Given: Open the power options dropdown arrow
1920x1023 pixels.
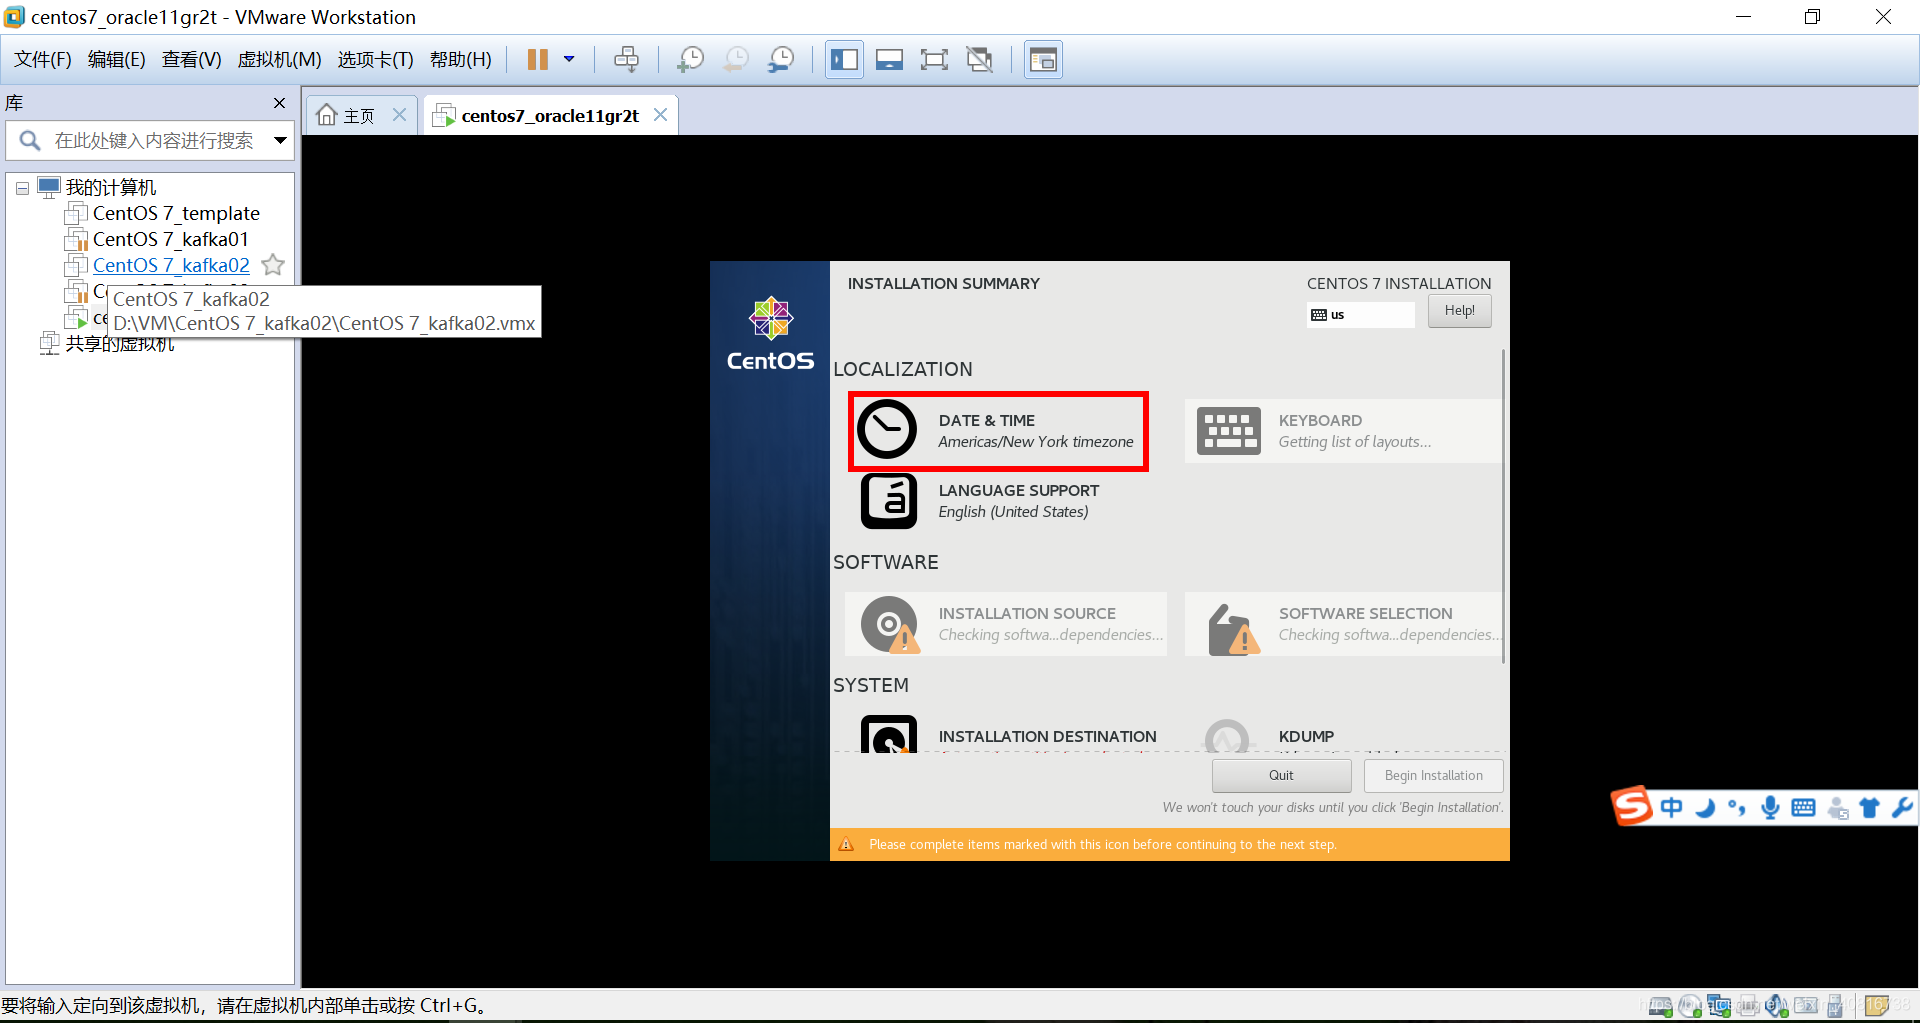Looking at the screenshot, I should 569,59.
